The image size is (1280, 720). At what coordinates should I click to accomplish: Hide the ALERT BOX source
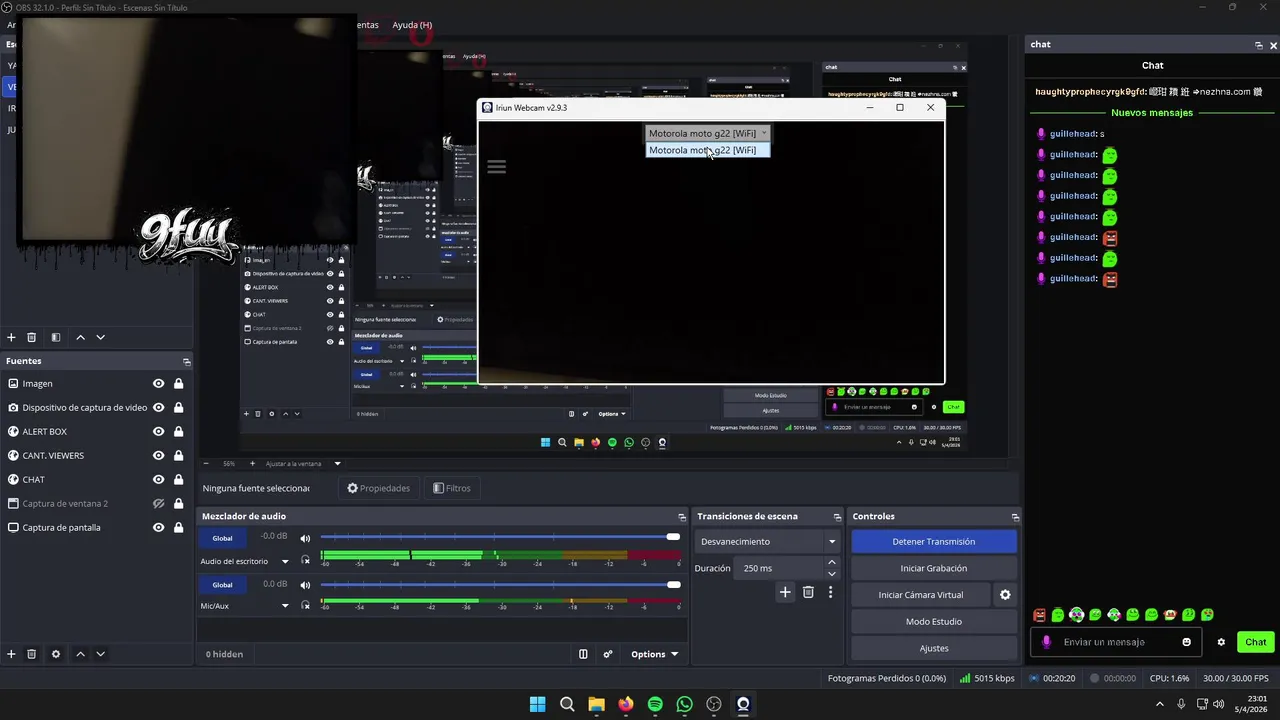(x=158, y=432)
